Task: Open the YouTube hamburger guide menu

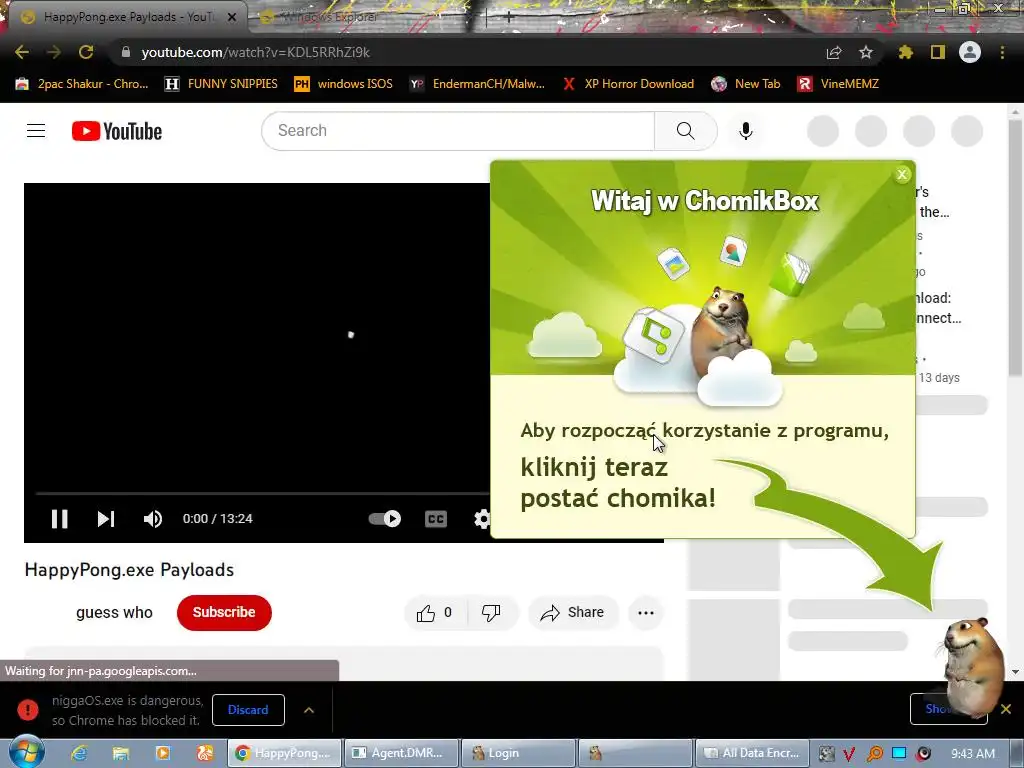Action: click(x=36, y=131)
